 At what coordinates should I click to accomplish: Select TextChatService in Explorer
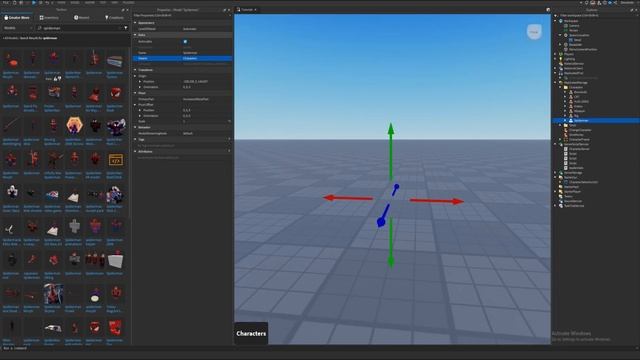[x=573, y=206]
